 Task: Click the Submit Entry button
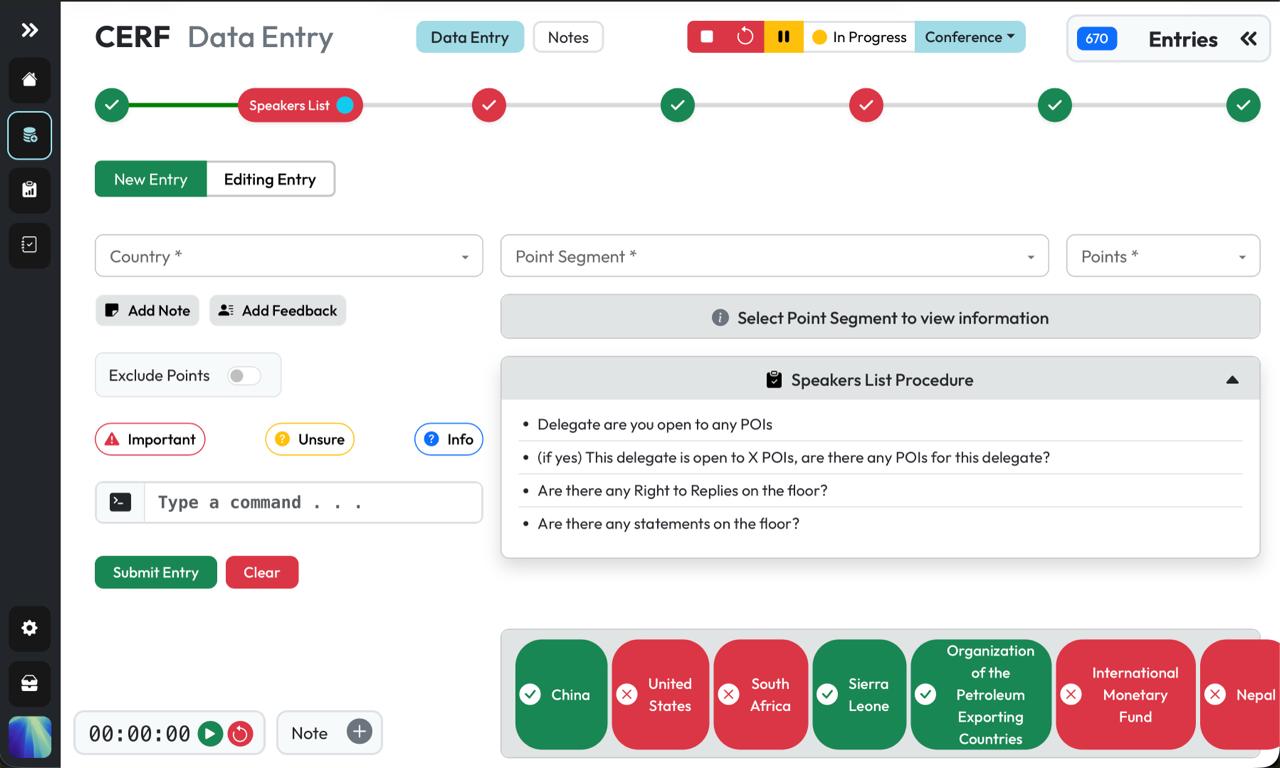155,572
